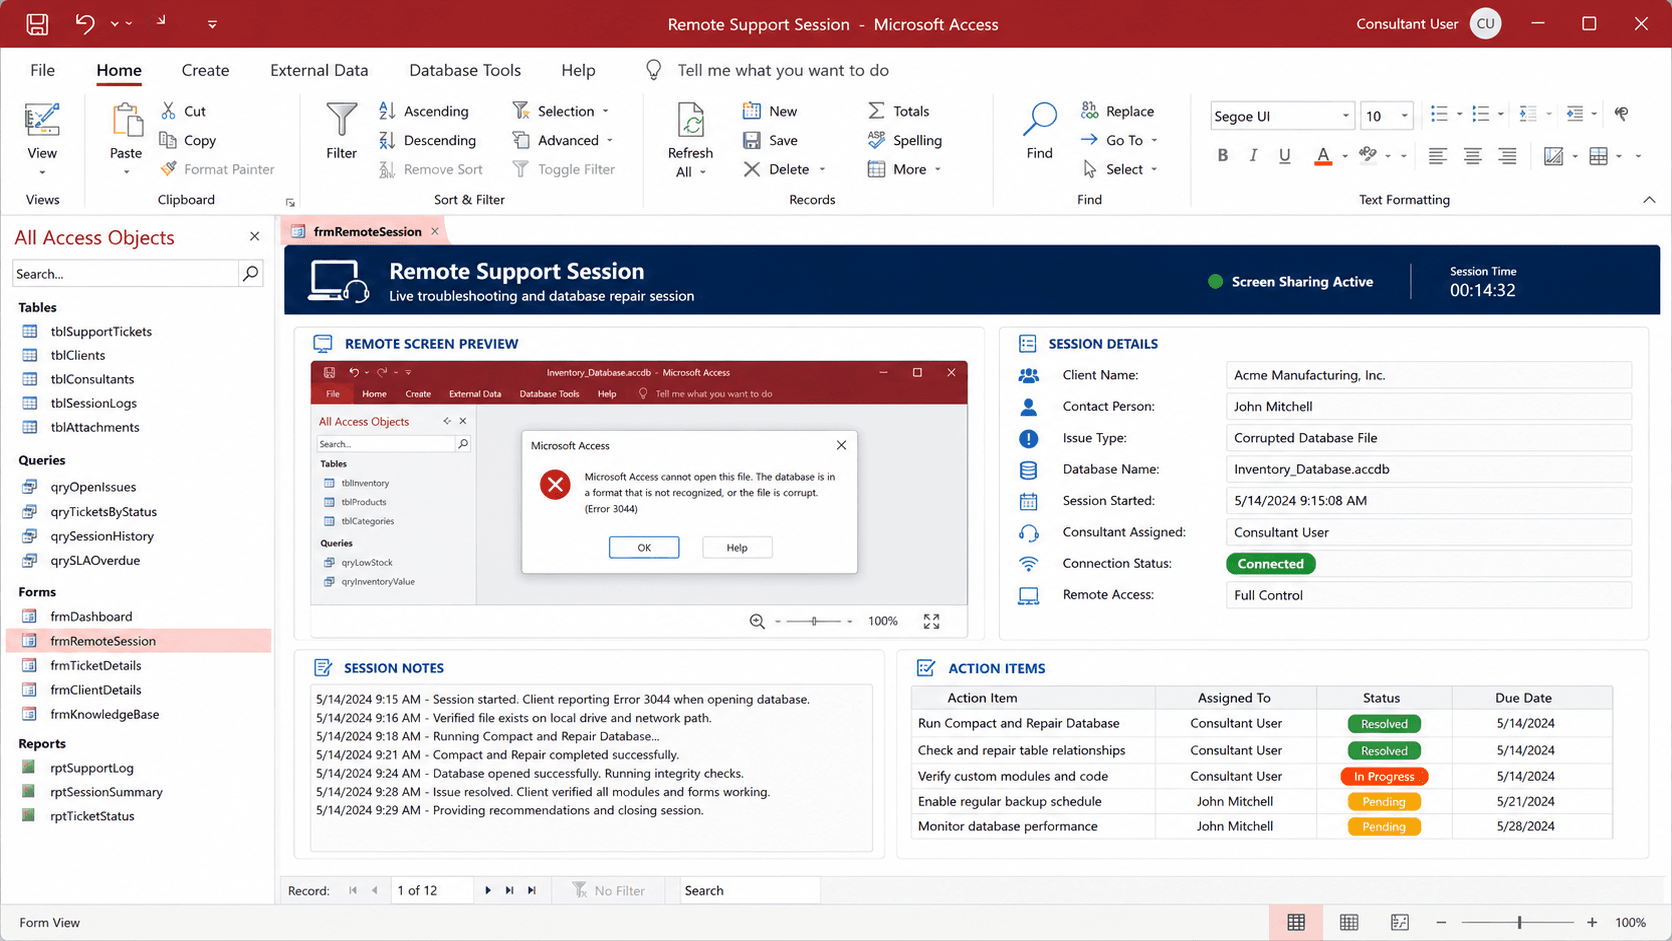Select the Format Painter tool

click(x=217, y=169)
